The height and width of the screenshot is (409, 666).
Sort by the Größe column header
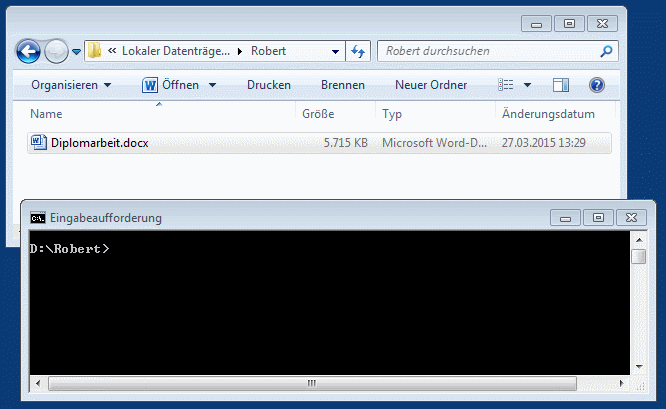(x=318, y=114)
